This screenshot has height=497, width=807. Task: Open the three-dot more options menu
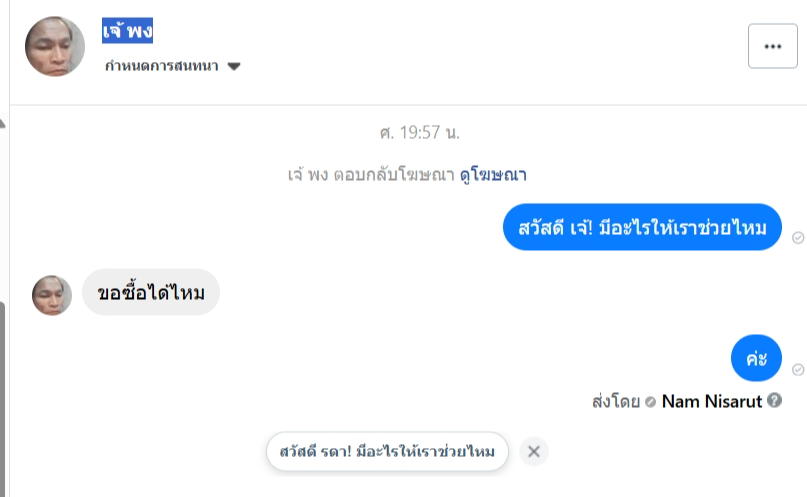coord(772,46)
